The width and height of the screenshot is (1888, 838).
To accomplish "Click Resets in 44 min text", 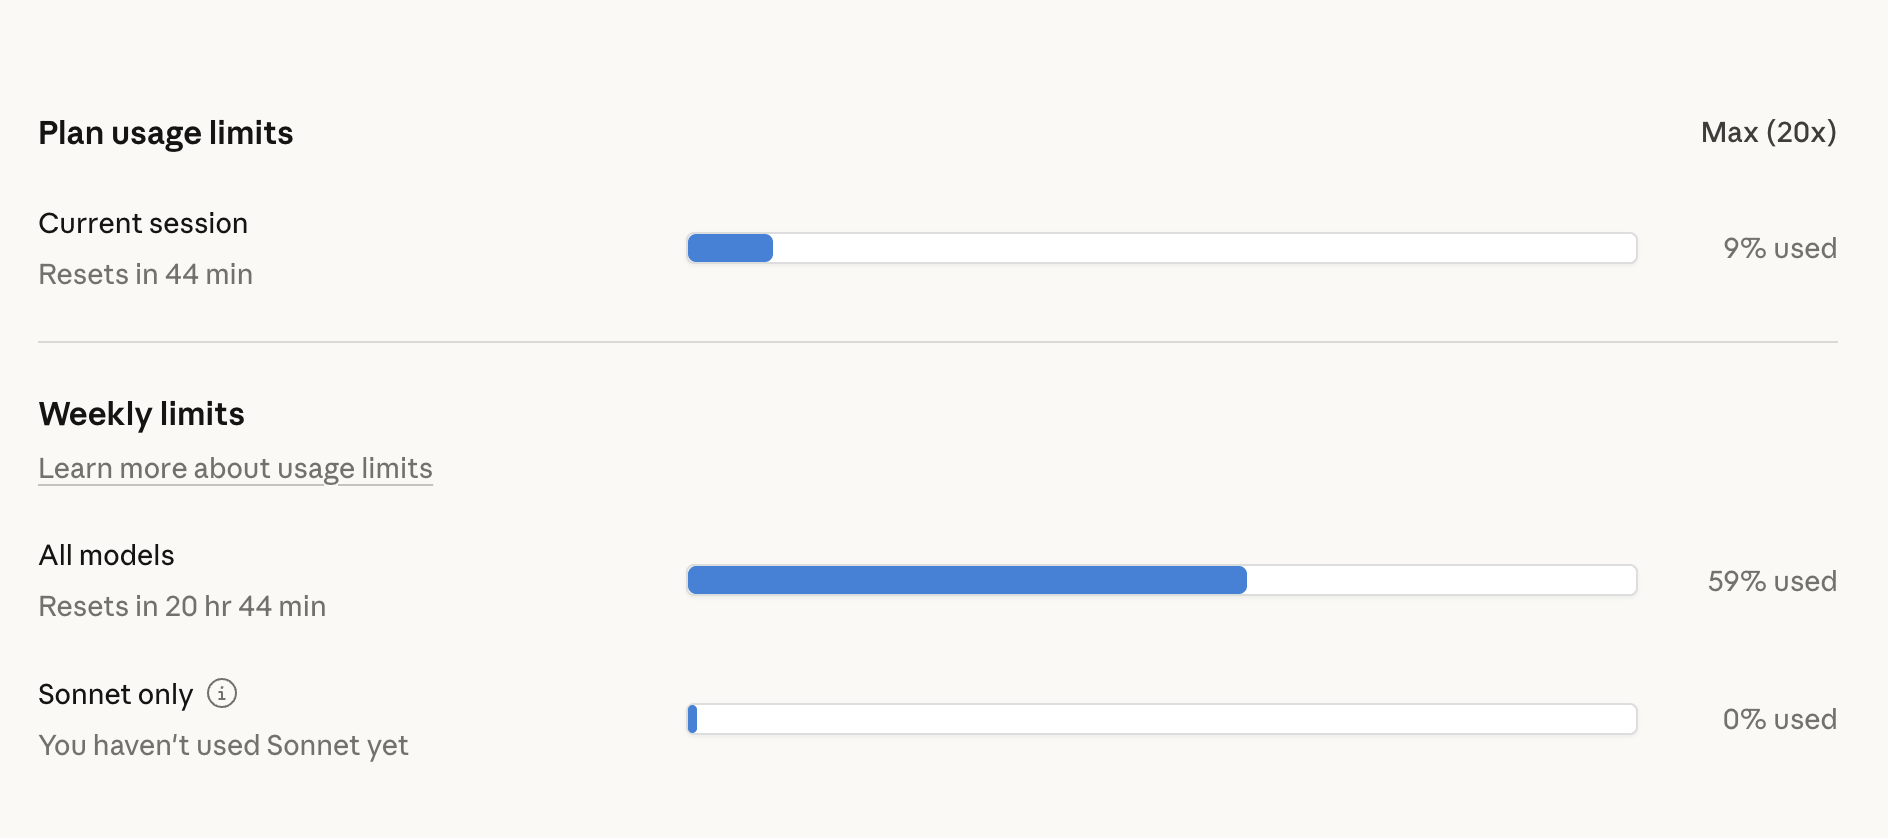I will 145,274.
